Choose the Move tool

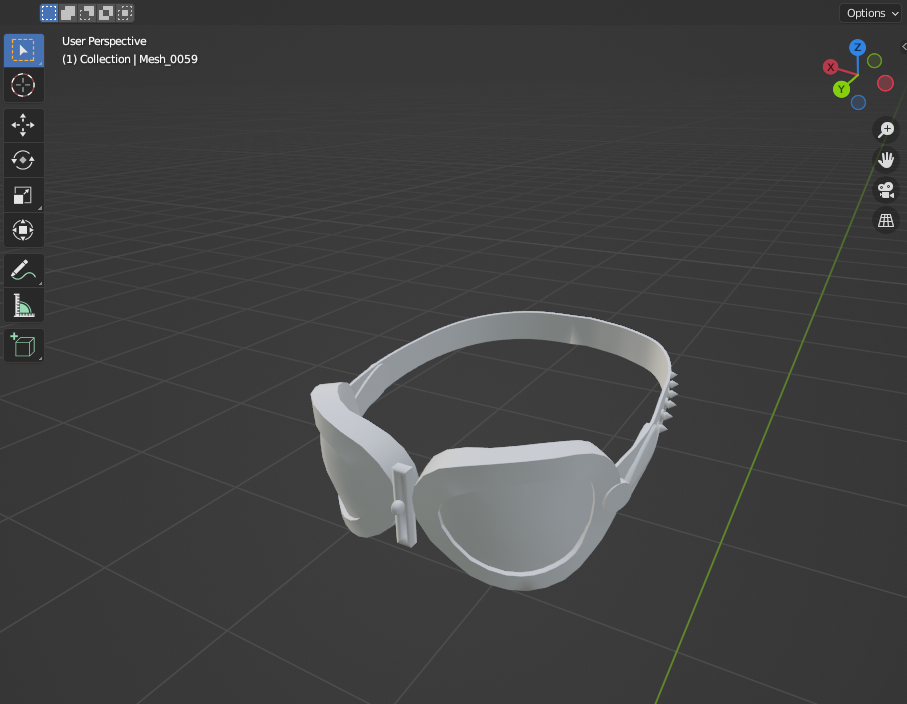[x=23, y=125]
